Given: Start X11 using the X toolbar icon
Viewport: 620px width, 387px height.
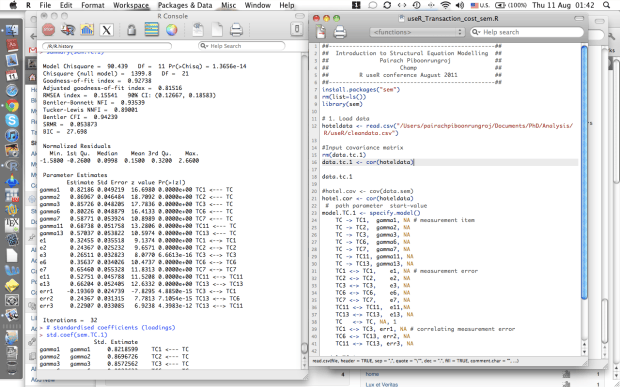Looking at the screenshot, I should pos(106,30).
